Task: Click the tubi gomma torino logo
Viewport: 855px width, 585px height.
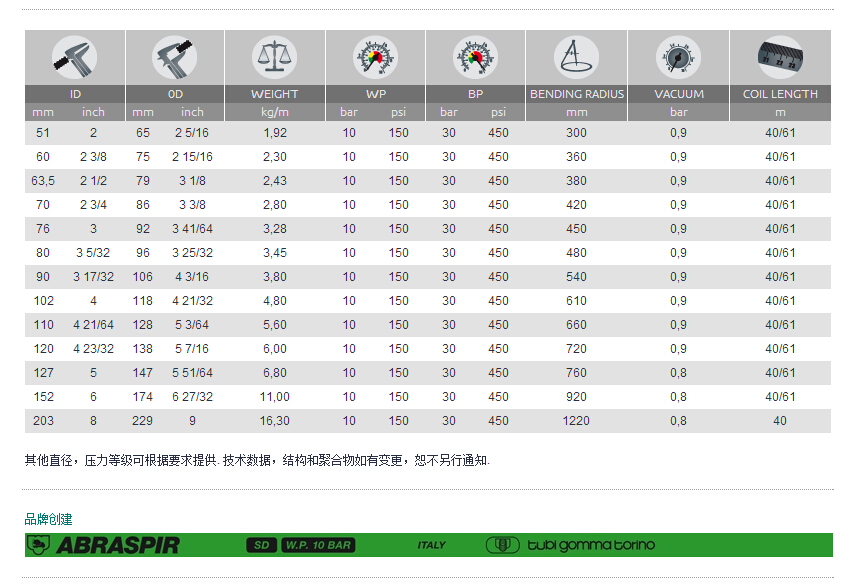Action: (x=571, y=545)
